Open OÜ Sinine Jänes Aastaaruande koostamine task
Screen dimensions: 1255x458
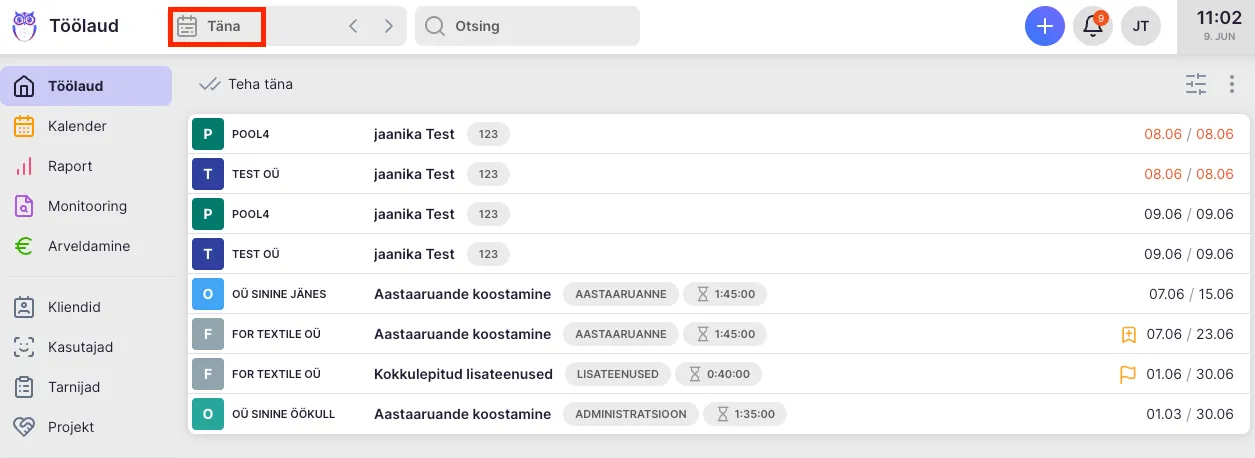(462, 294)
